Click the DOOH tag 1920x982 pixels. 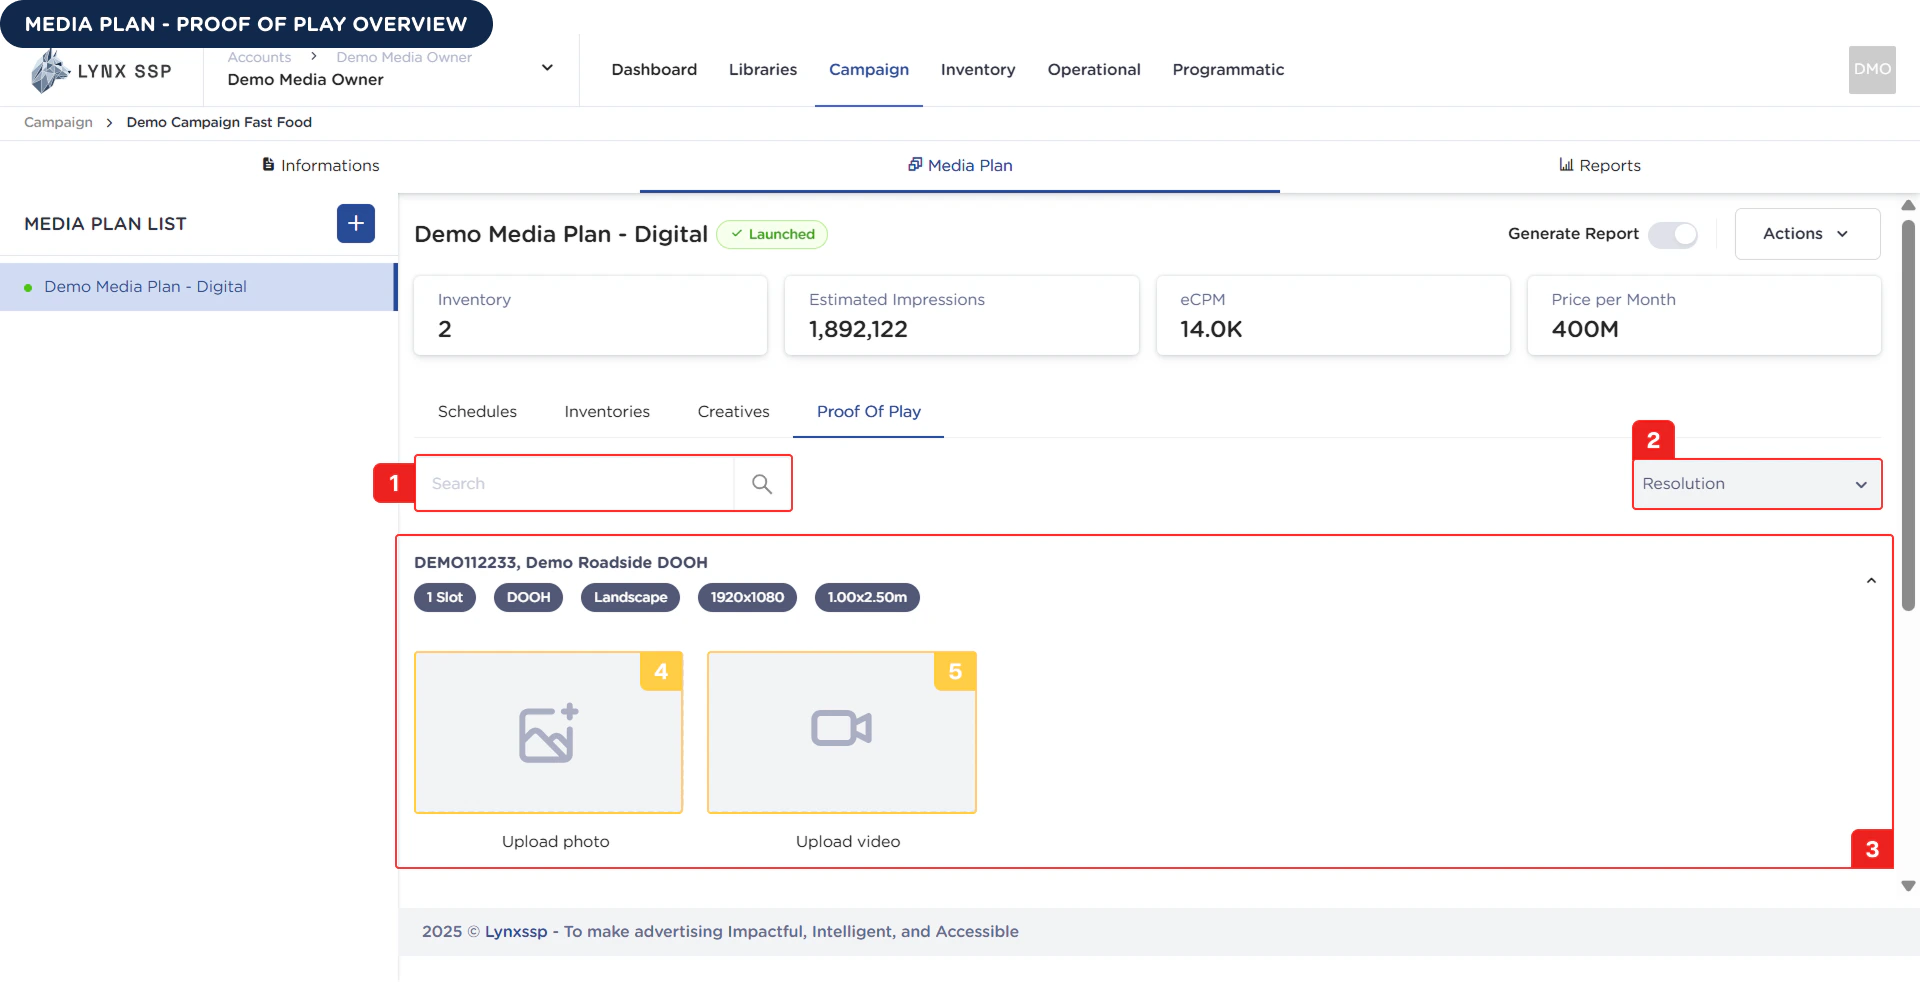(528, 597)
